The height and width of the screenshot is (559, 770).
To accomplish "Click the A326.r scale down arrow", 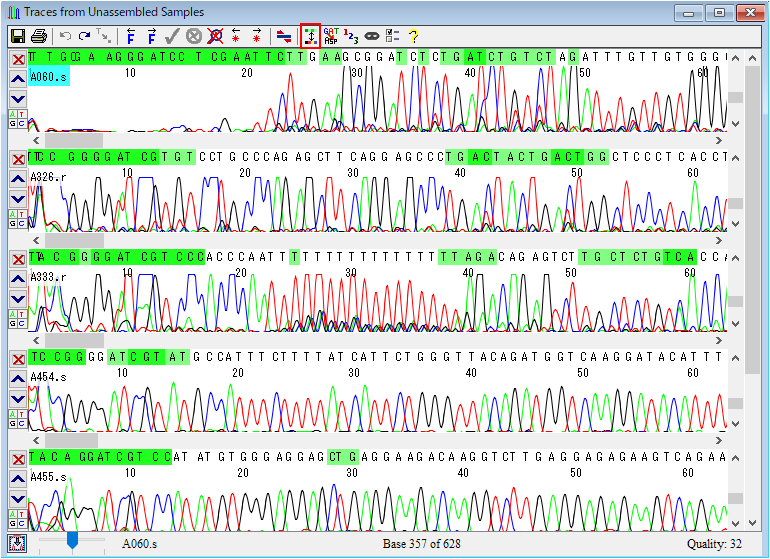I will pyautogui.click(x=735, y=224).
